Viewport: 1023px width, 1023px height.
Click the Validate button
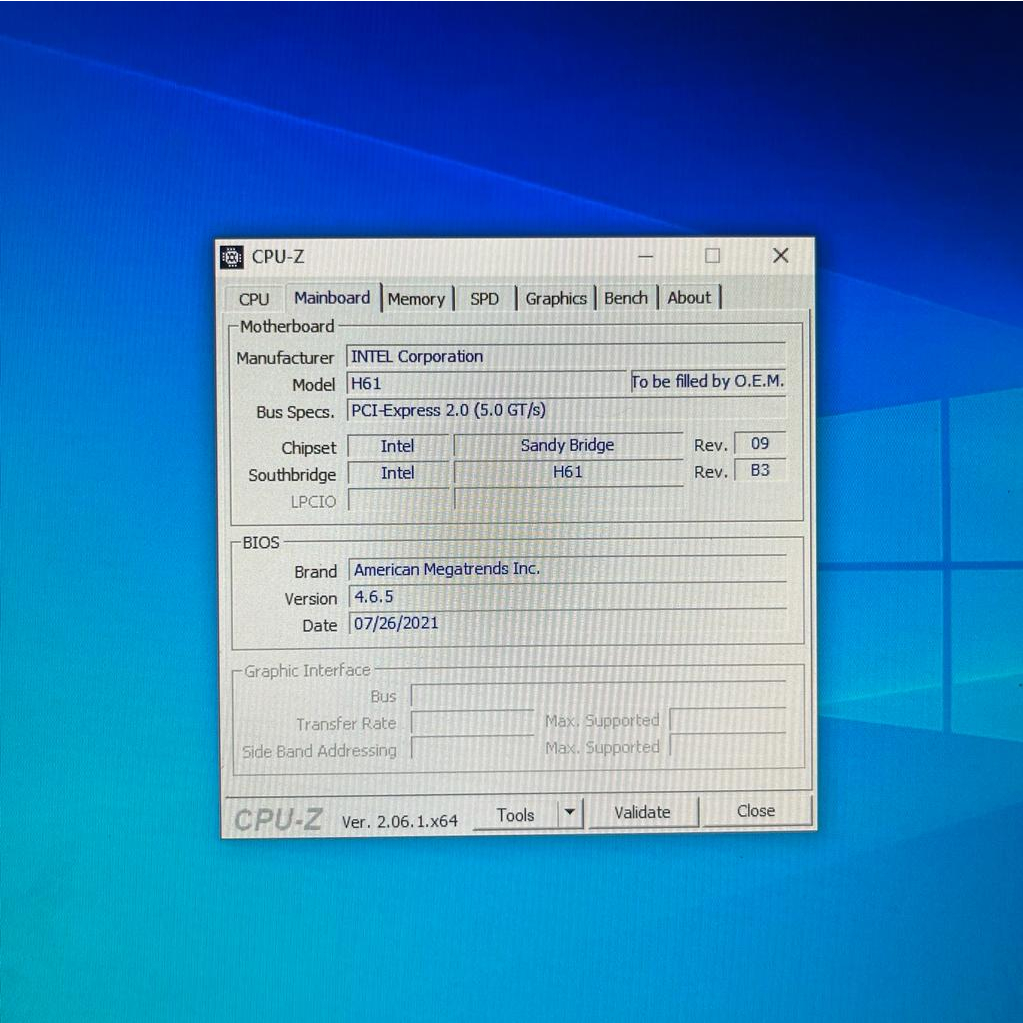pyautogui.click(x=642, y=812)
